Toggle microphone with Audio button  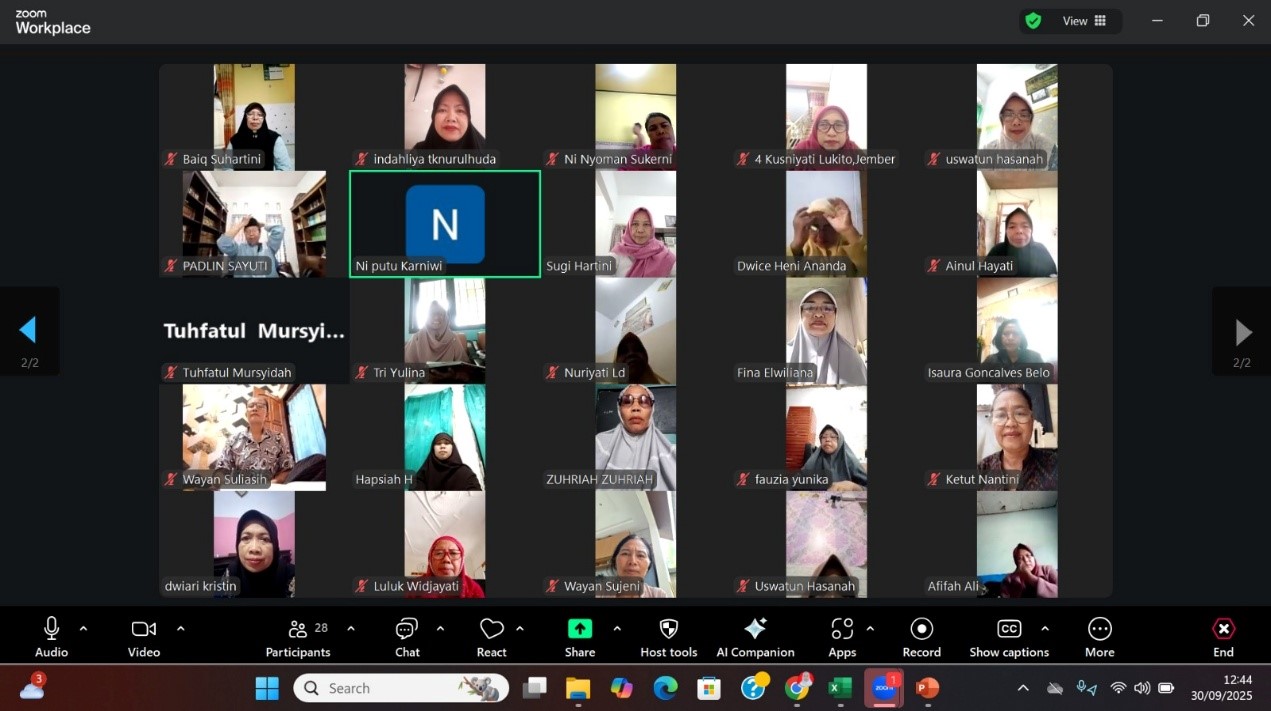pyautogui.click(x=52, y=637)
